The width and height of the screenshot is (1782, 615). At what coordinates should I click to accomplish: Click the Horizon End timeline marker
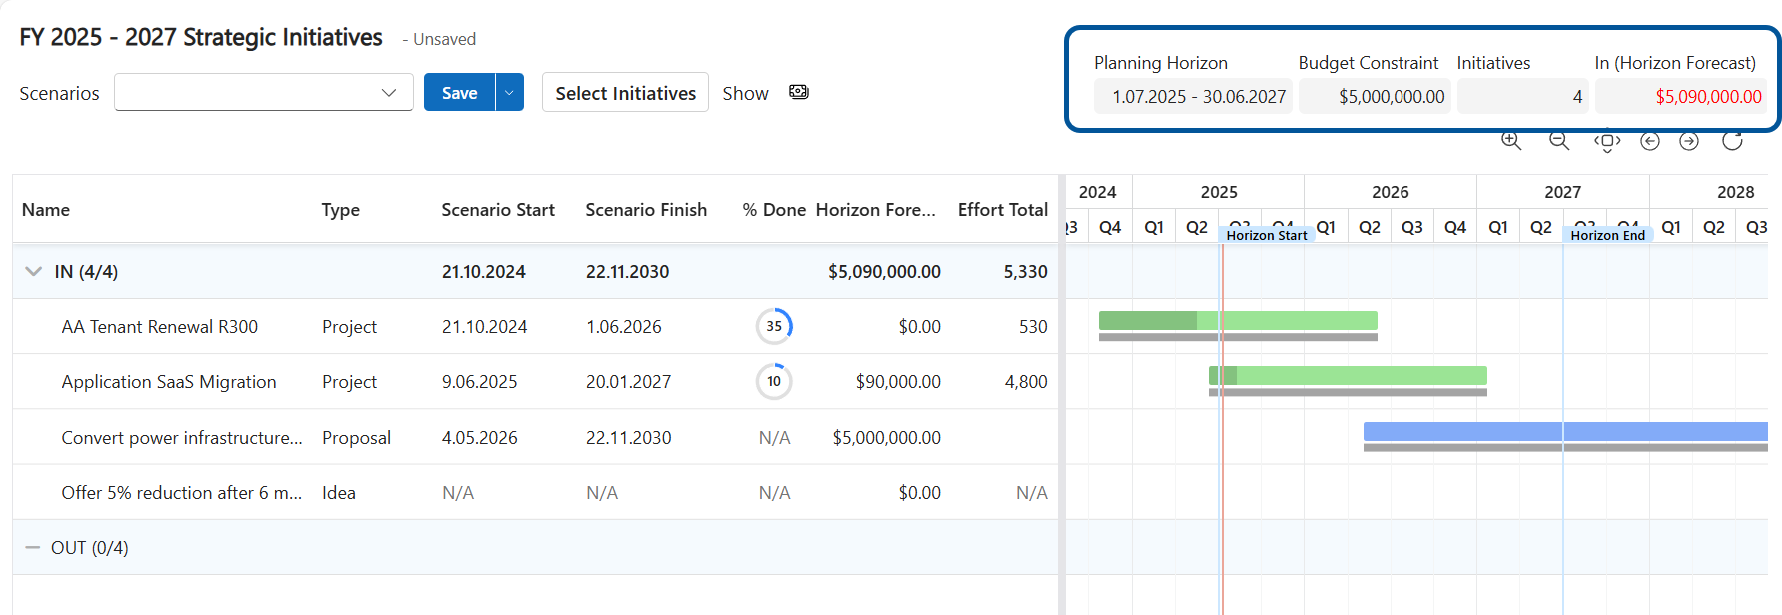pos(1606,235)
